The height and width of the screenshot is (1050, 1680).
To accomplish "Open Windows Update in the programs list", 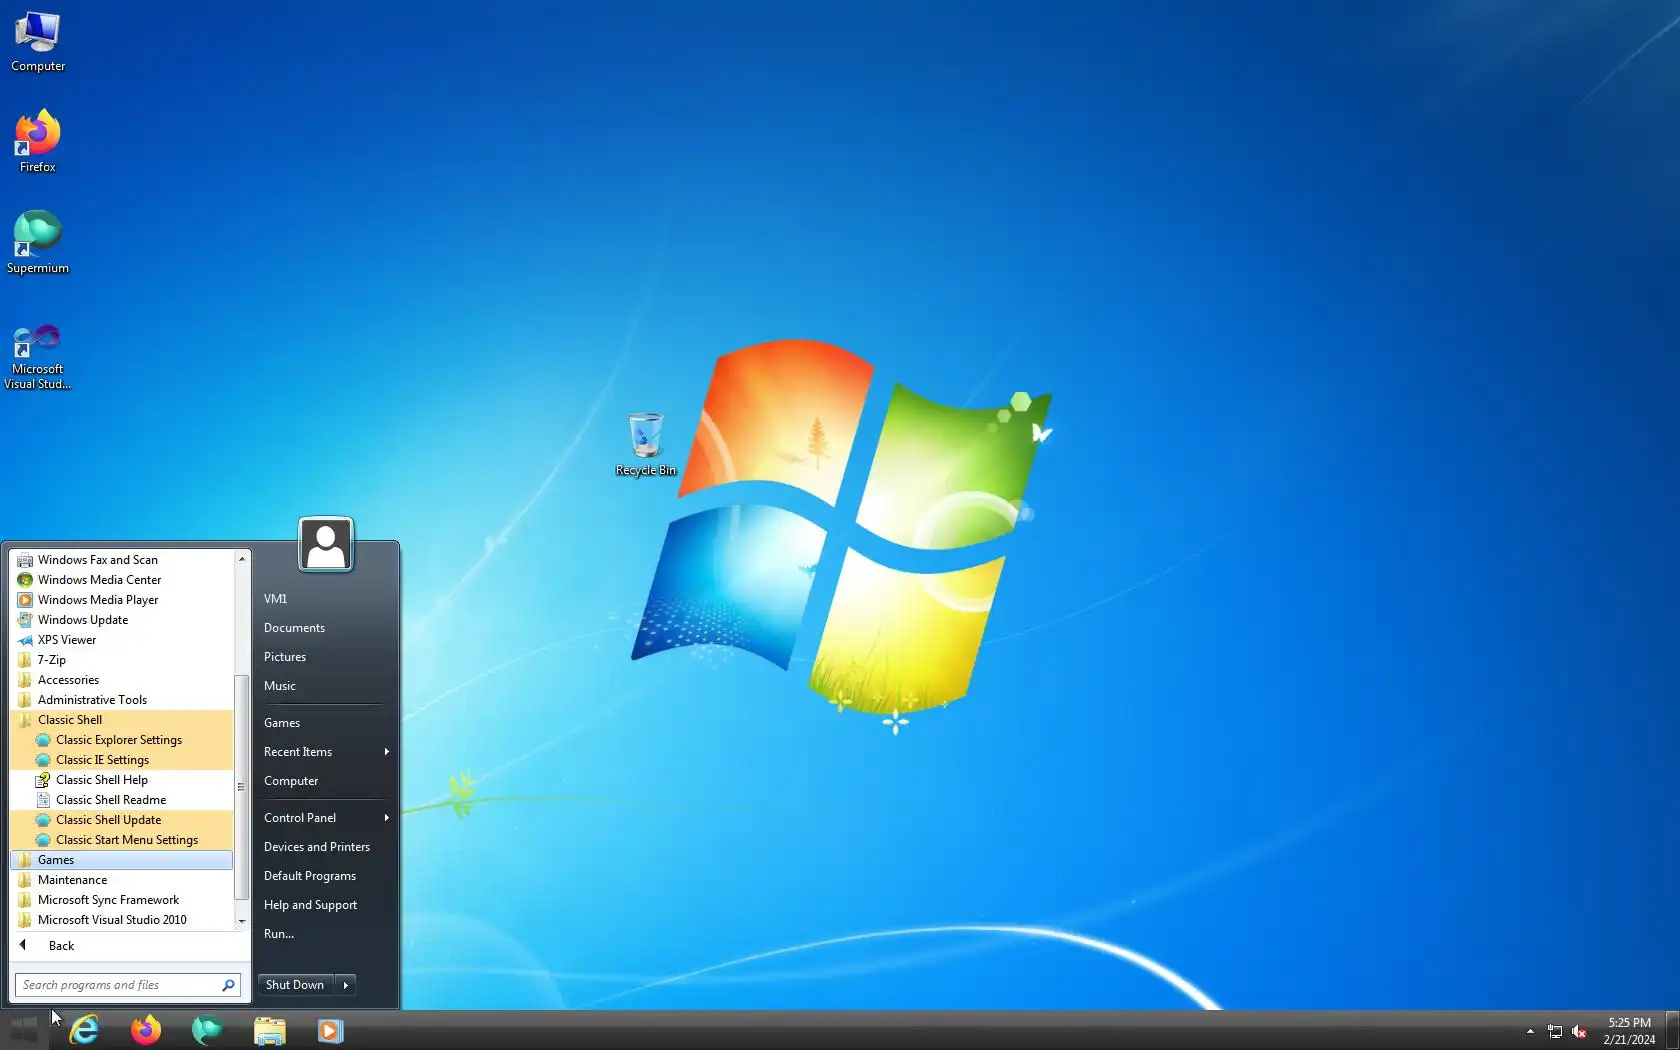I will click(x=122, y=620).
